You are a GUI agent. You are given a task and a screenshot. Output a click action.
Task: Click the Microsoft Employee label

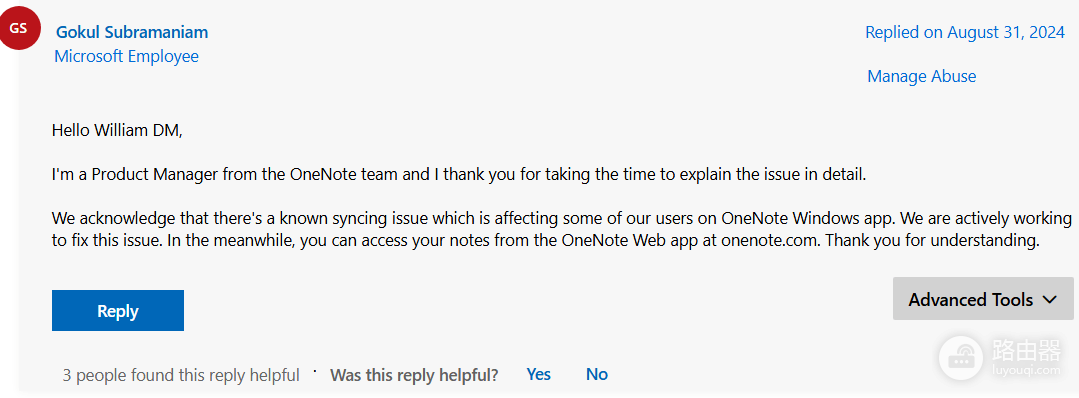(127, 56)
